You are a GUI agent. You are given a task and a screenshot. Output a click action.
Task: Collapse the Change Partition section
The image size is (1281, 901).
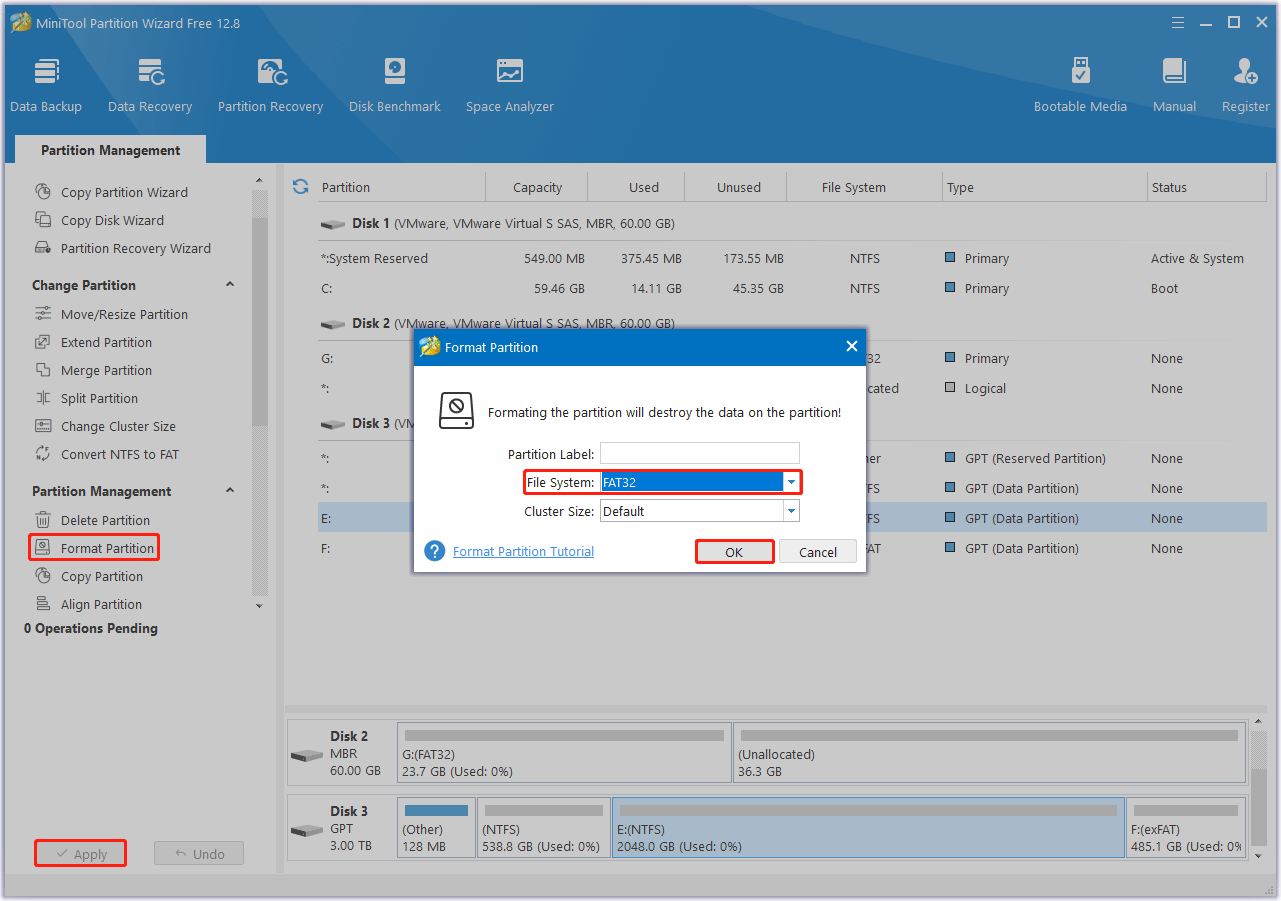(x=230, y=285)
